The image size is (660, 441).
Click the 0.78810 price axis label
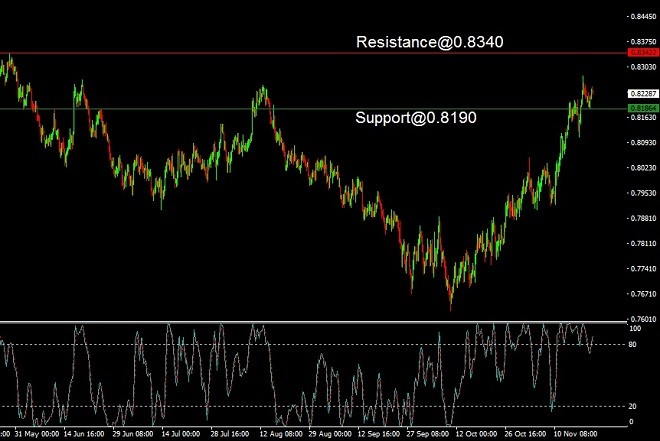click(643, 218)
